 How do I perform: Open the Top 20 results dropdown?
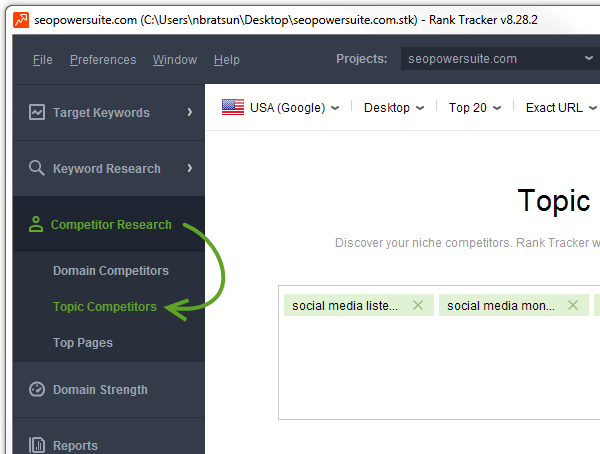[474, 108]
